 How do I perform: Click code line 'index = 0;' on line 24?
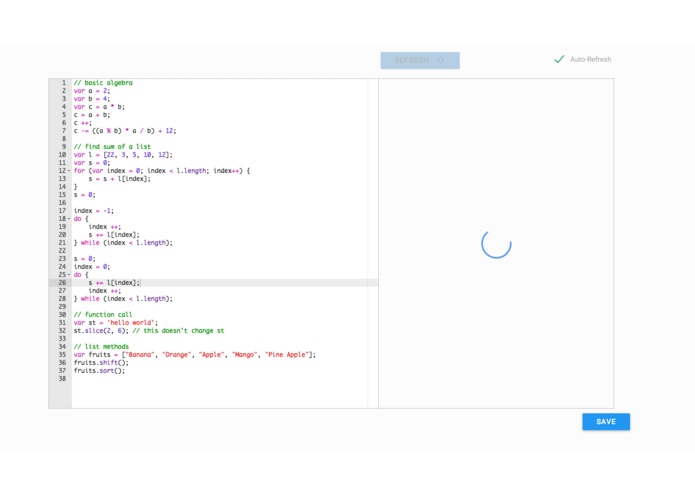(92, 267)
